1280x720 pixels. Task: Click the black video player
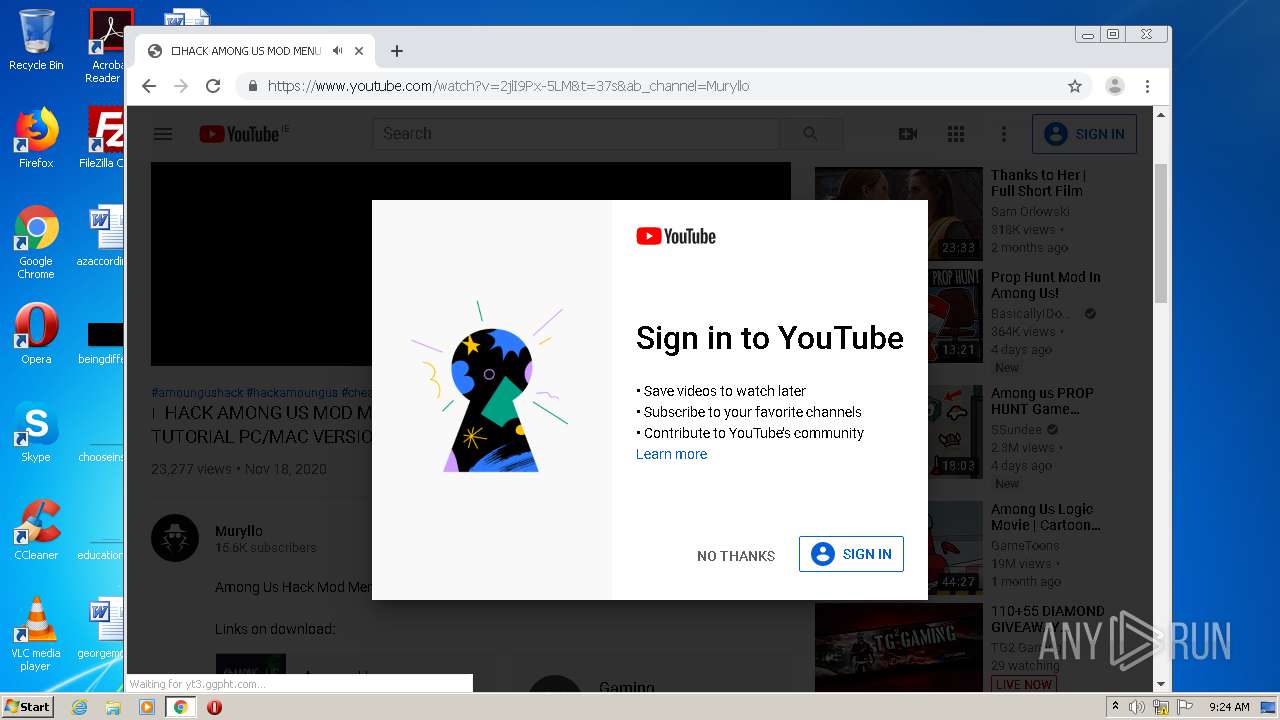[261, 264]
